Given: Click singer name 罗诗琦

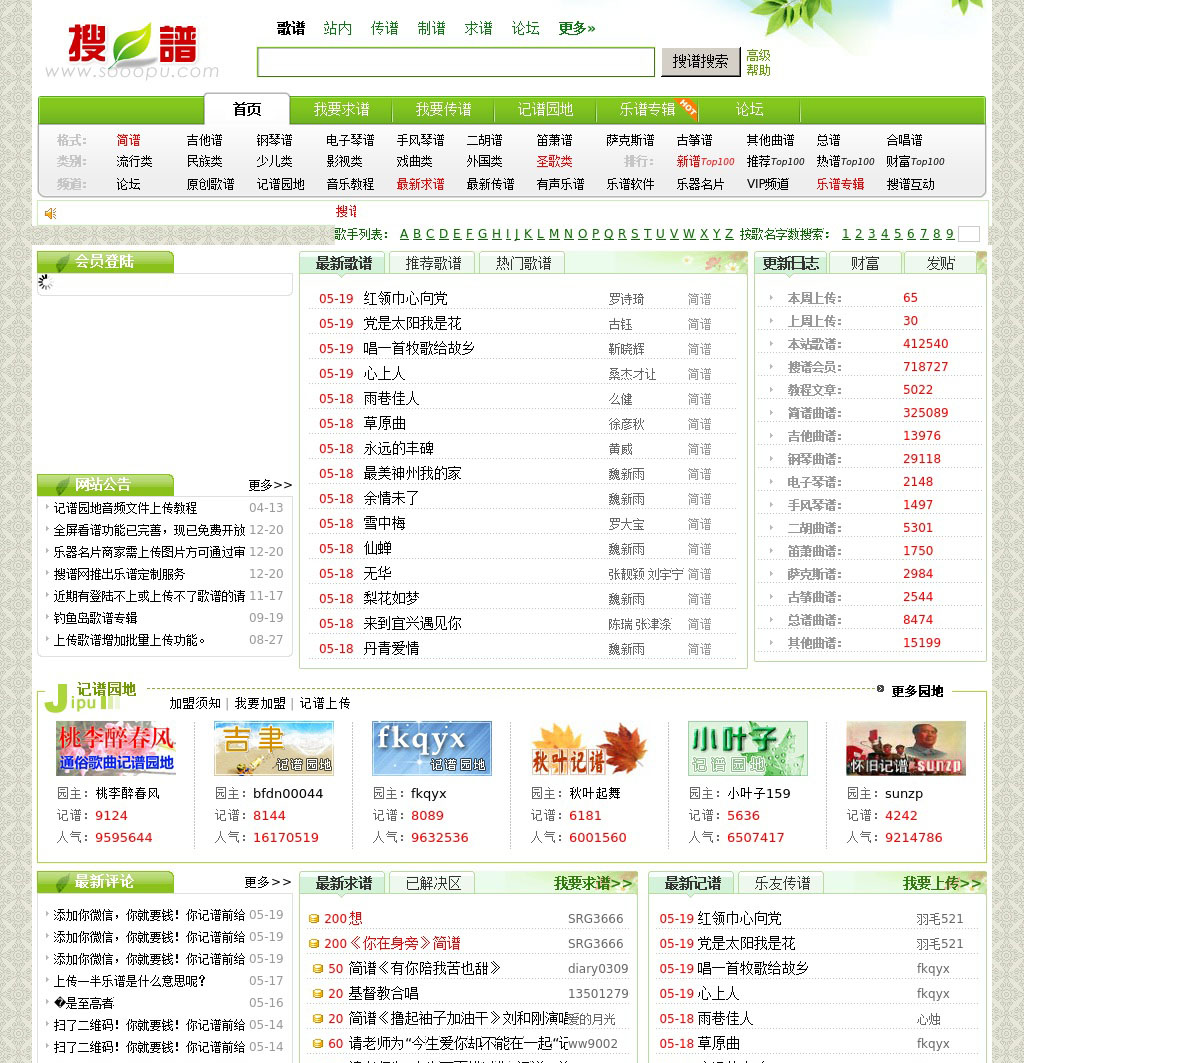Looking at the screenshot, I should tap(626, 299).
